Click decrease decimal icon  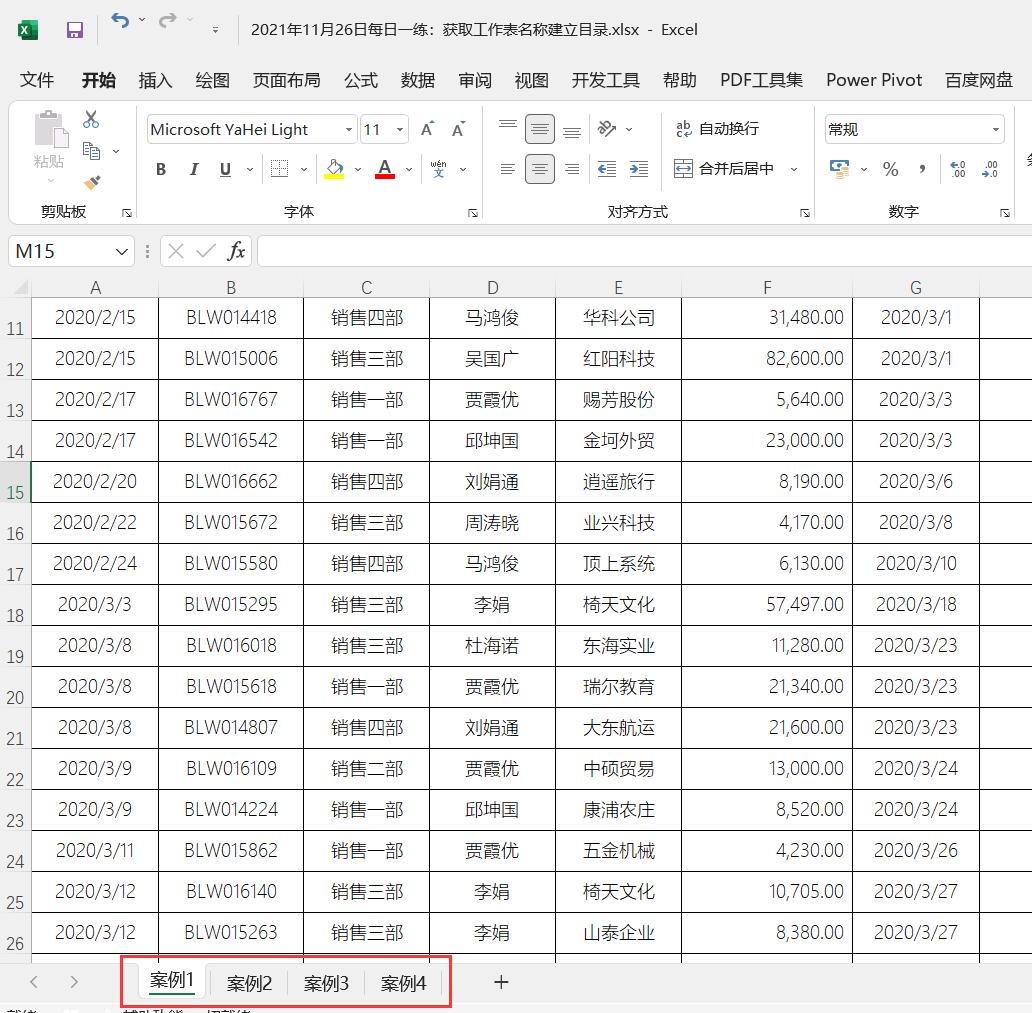(990, 169)
